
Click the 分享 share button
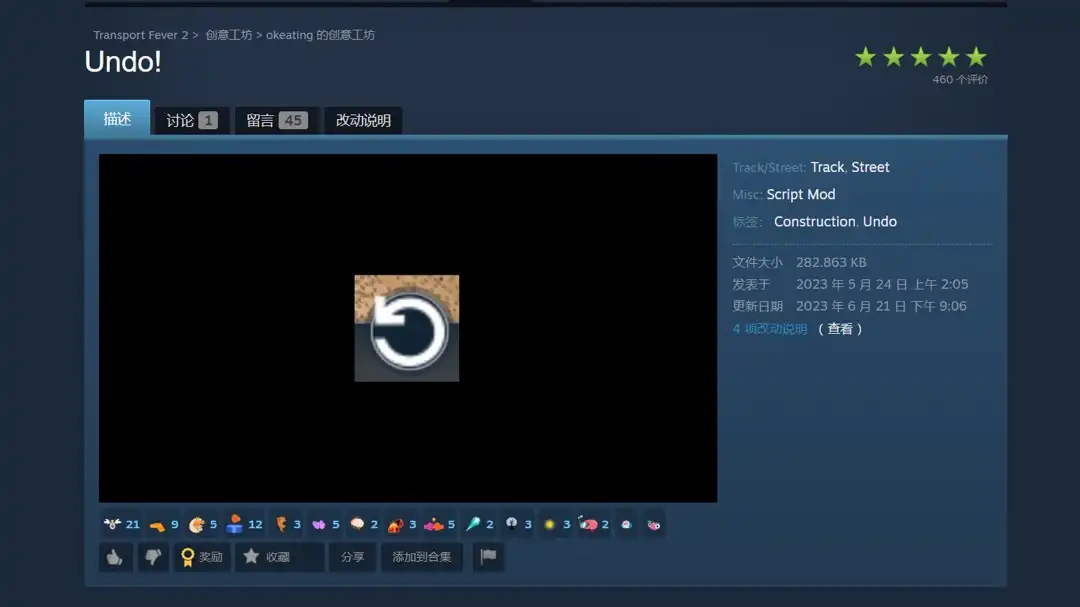352,557
